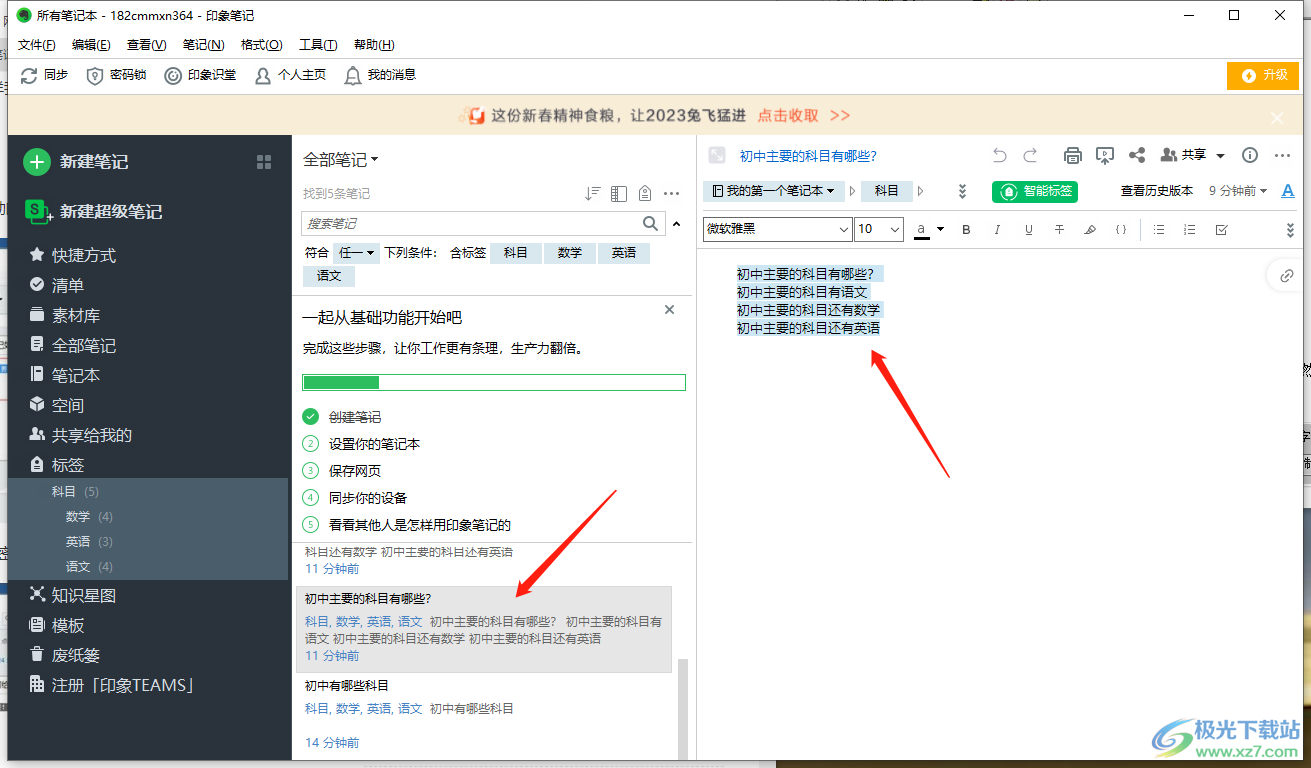Insert a checkbox in the note
Screen dimensions: 1311x768
tap(1221, 230)
